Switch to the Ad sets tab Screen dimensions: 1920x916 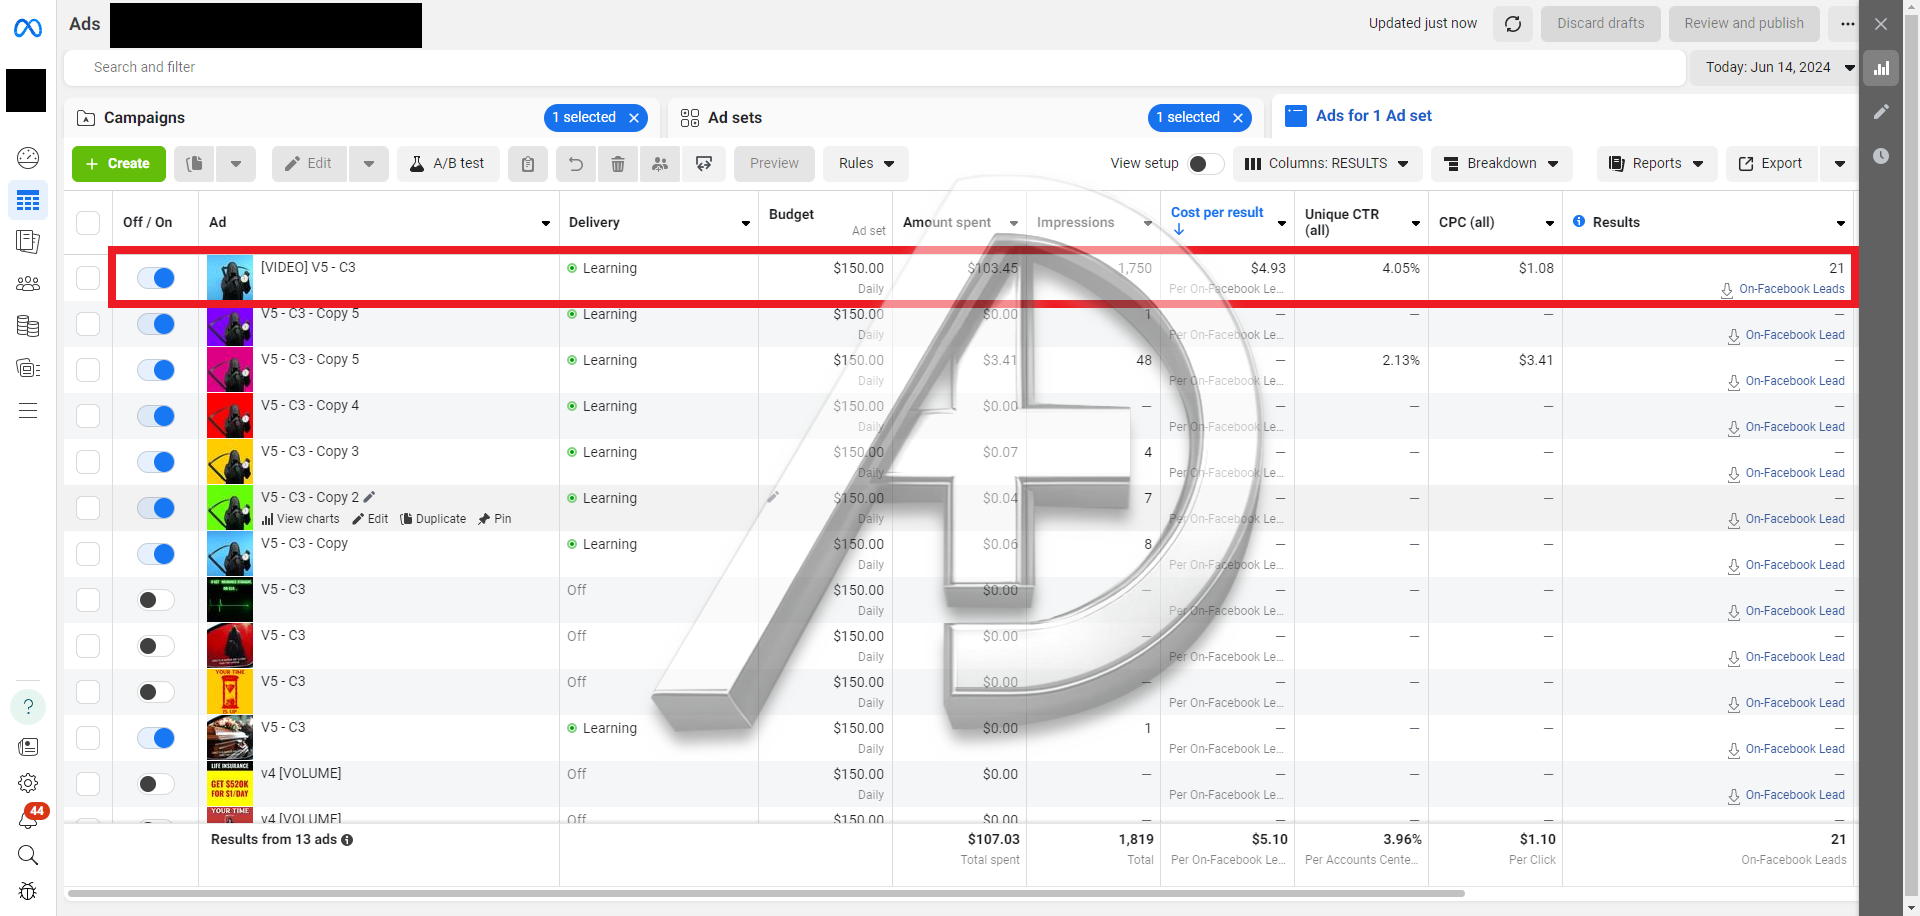pos(734,118)
